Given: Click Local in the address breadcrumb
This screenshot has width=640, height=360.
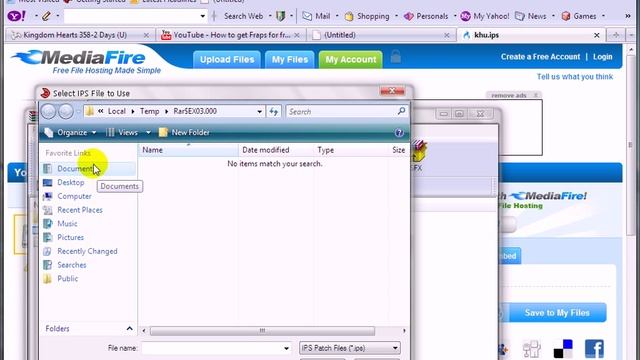Looking at the screenshot, I should pyautogui.click(x=117, y=111).
